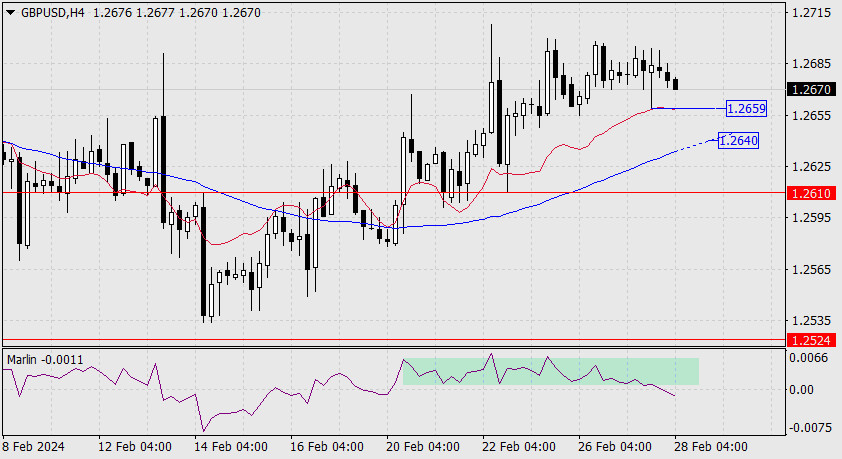Select the GBPUSD,H4 chart title text
The width and height of the screenshot is (842, 459).
[x=53, y=12]
